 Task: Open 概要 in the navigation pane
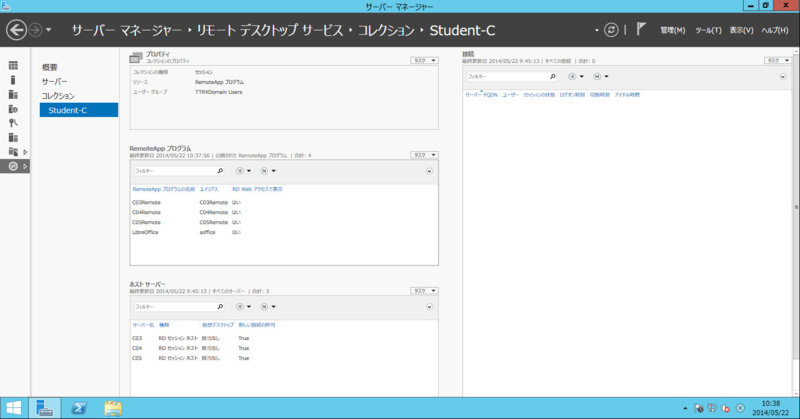coord(49,67)
